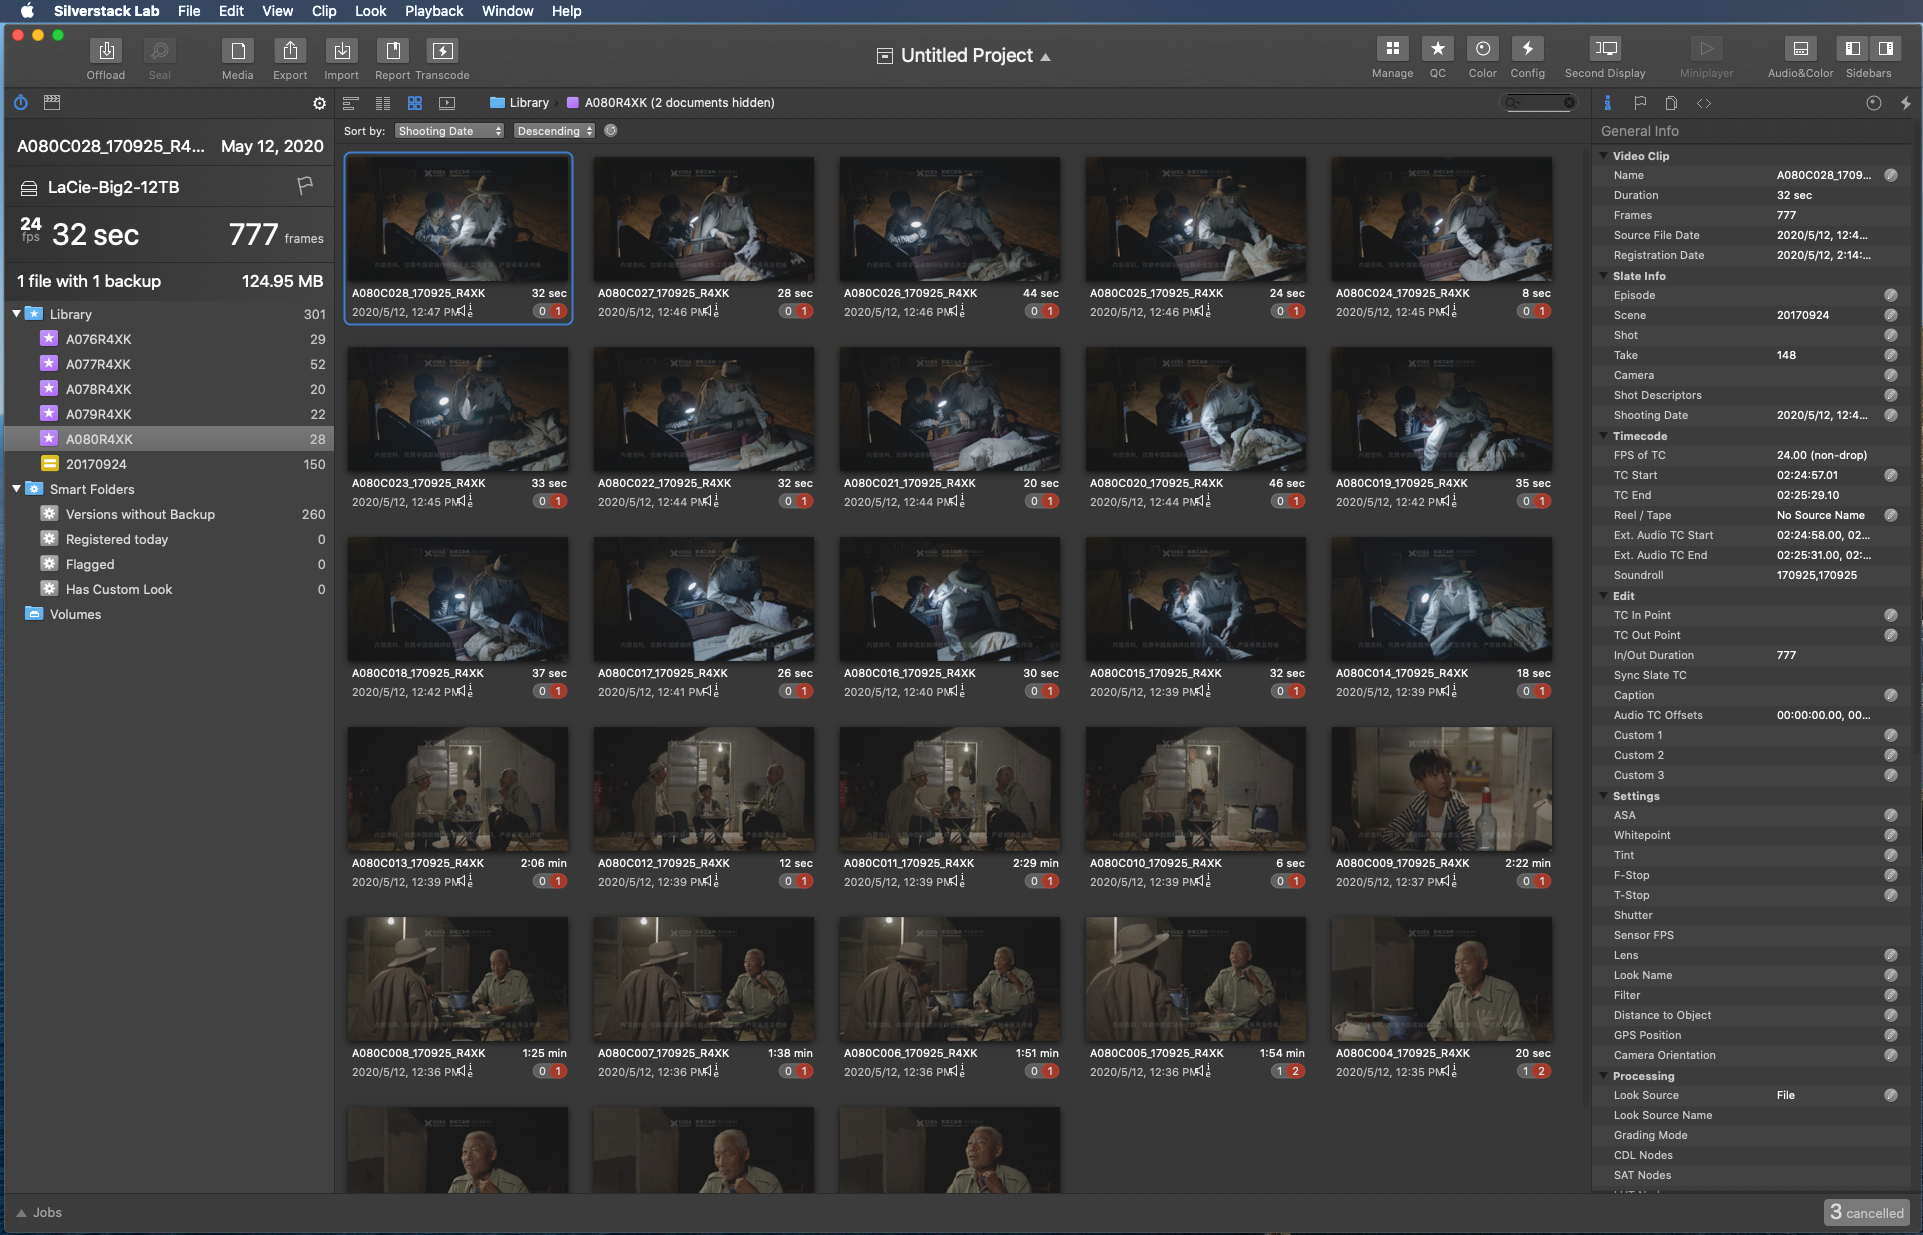This screenshot has width=1923, height=1235.
Task: Click the Report toolbar icon
Action: coord(392,51)
